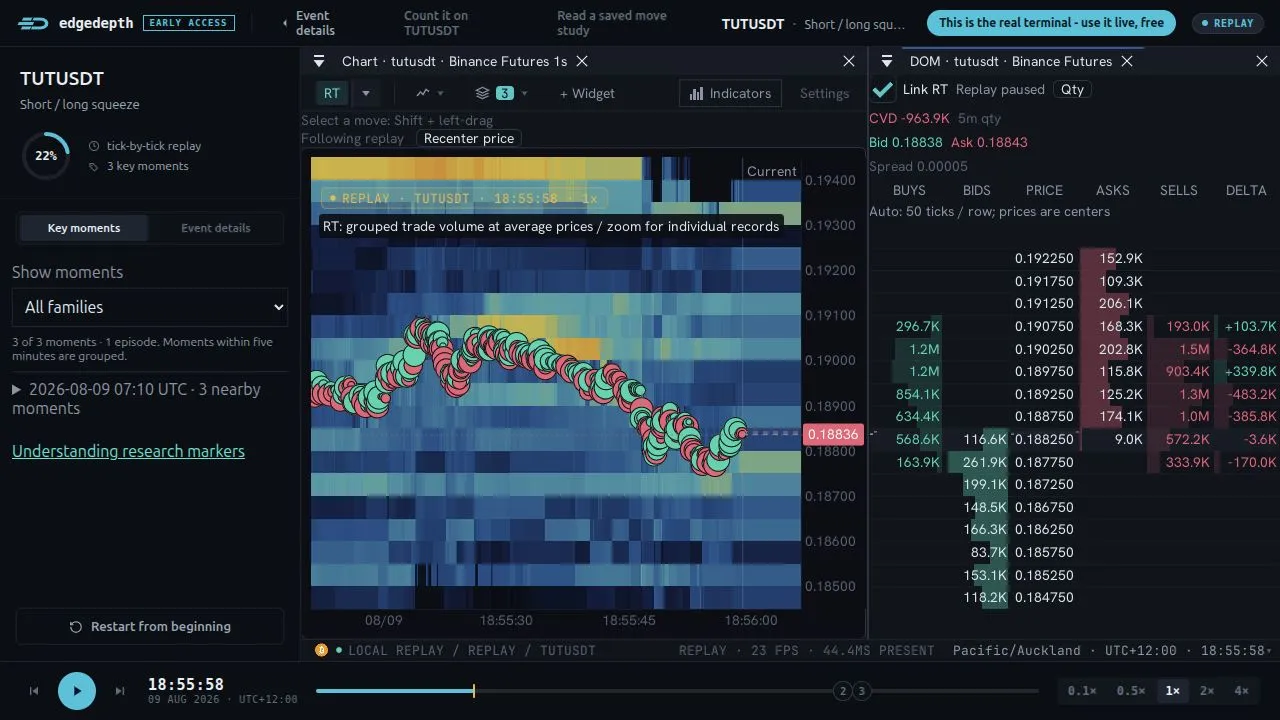
Task: Open the All families dropdown
Action: pos(150,307)
